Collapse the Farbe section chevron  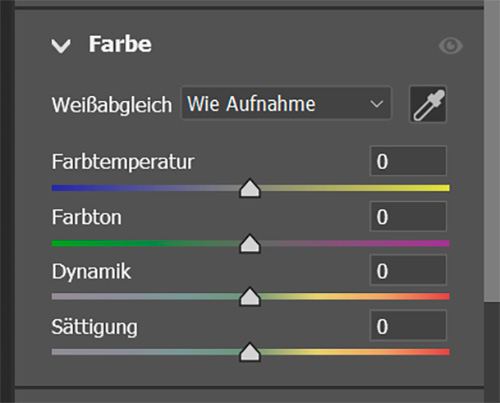tap(61, 46)
